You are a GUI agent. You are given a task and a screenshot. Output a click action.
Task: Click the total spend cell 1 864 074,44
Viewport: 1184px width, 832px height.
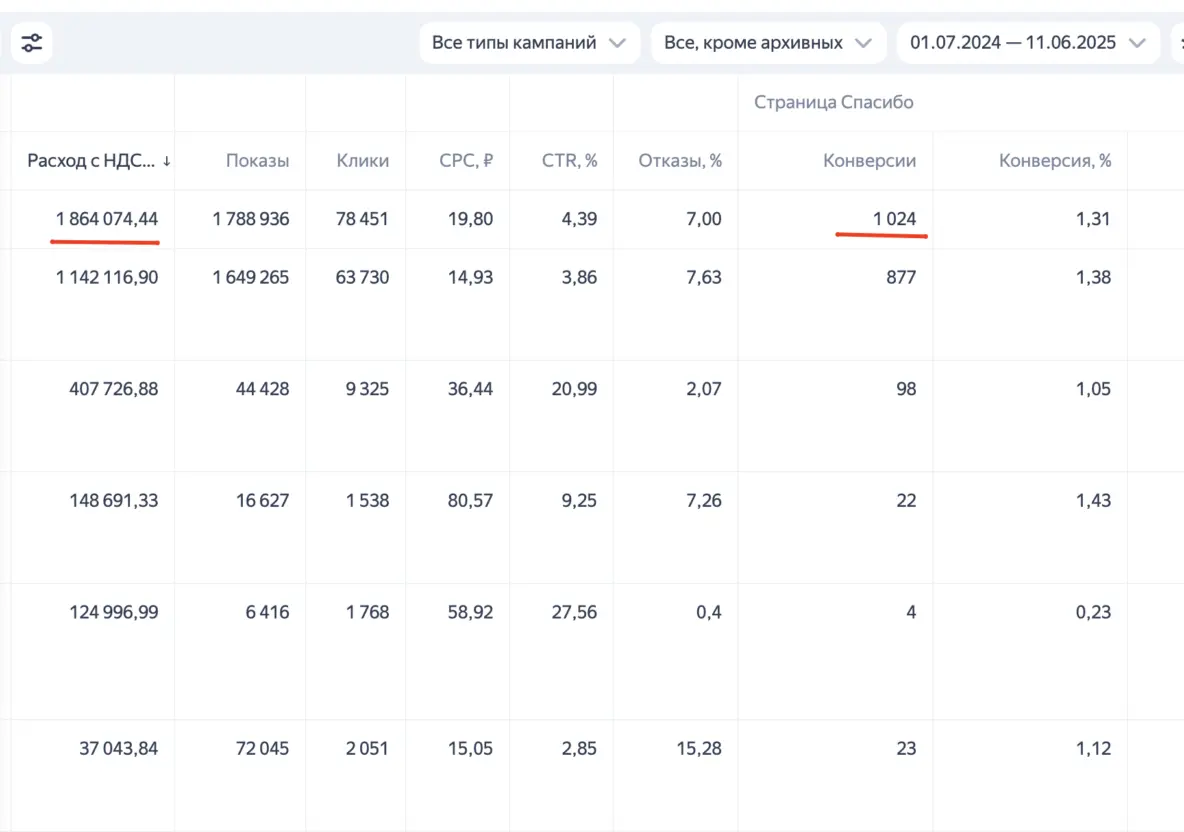[x=106, y=219]
